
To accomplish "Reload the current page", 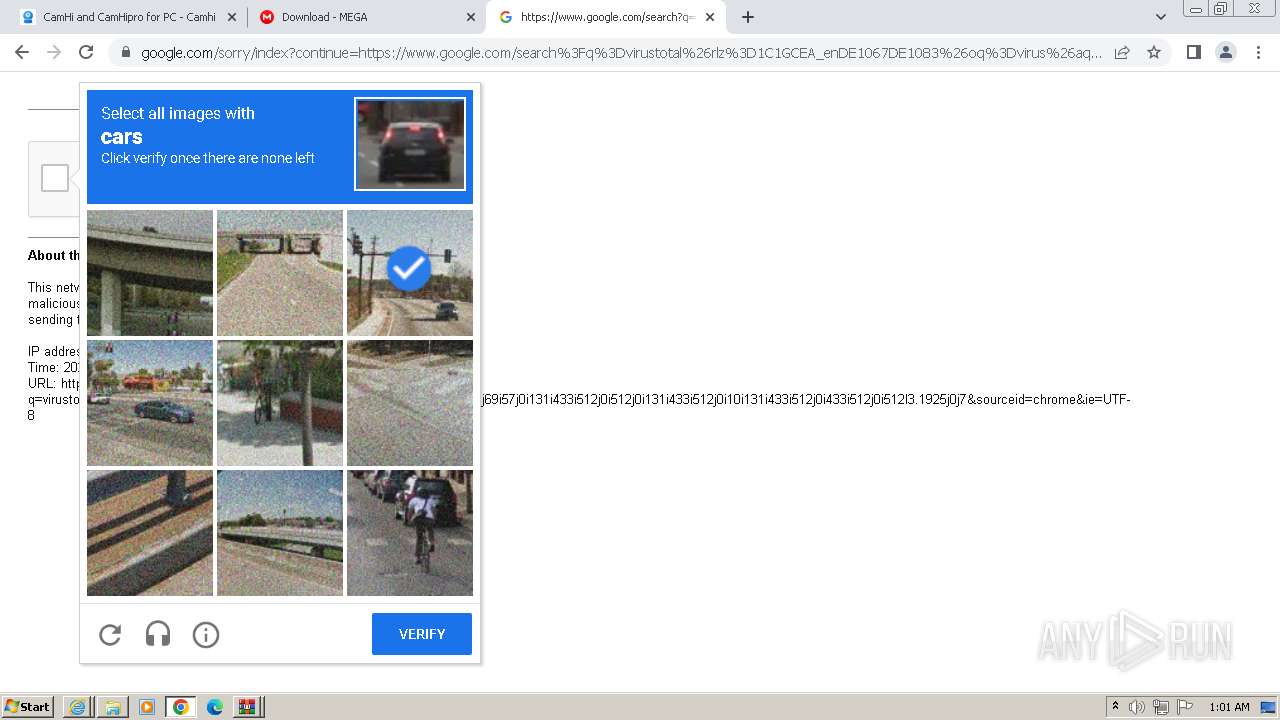I will (x=86, y=52).
